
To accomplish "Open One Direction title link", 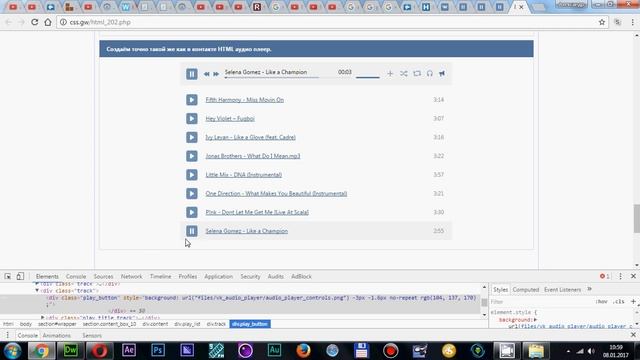I will point(276,193).
